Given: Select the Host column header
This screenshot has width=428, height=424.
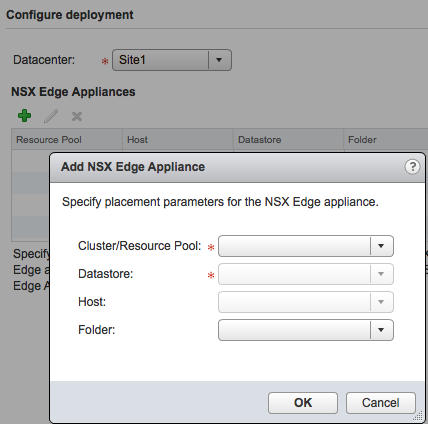Looking at the screenshot, I should 178,139.
